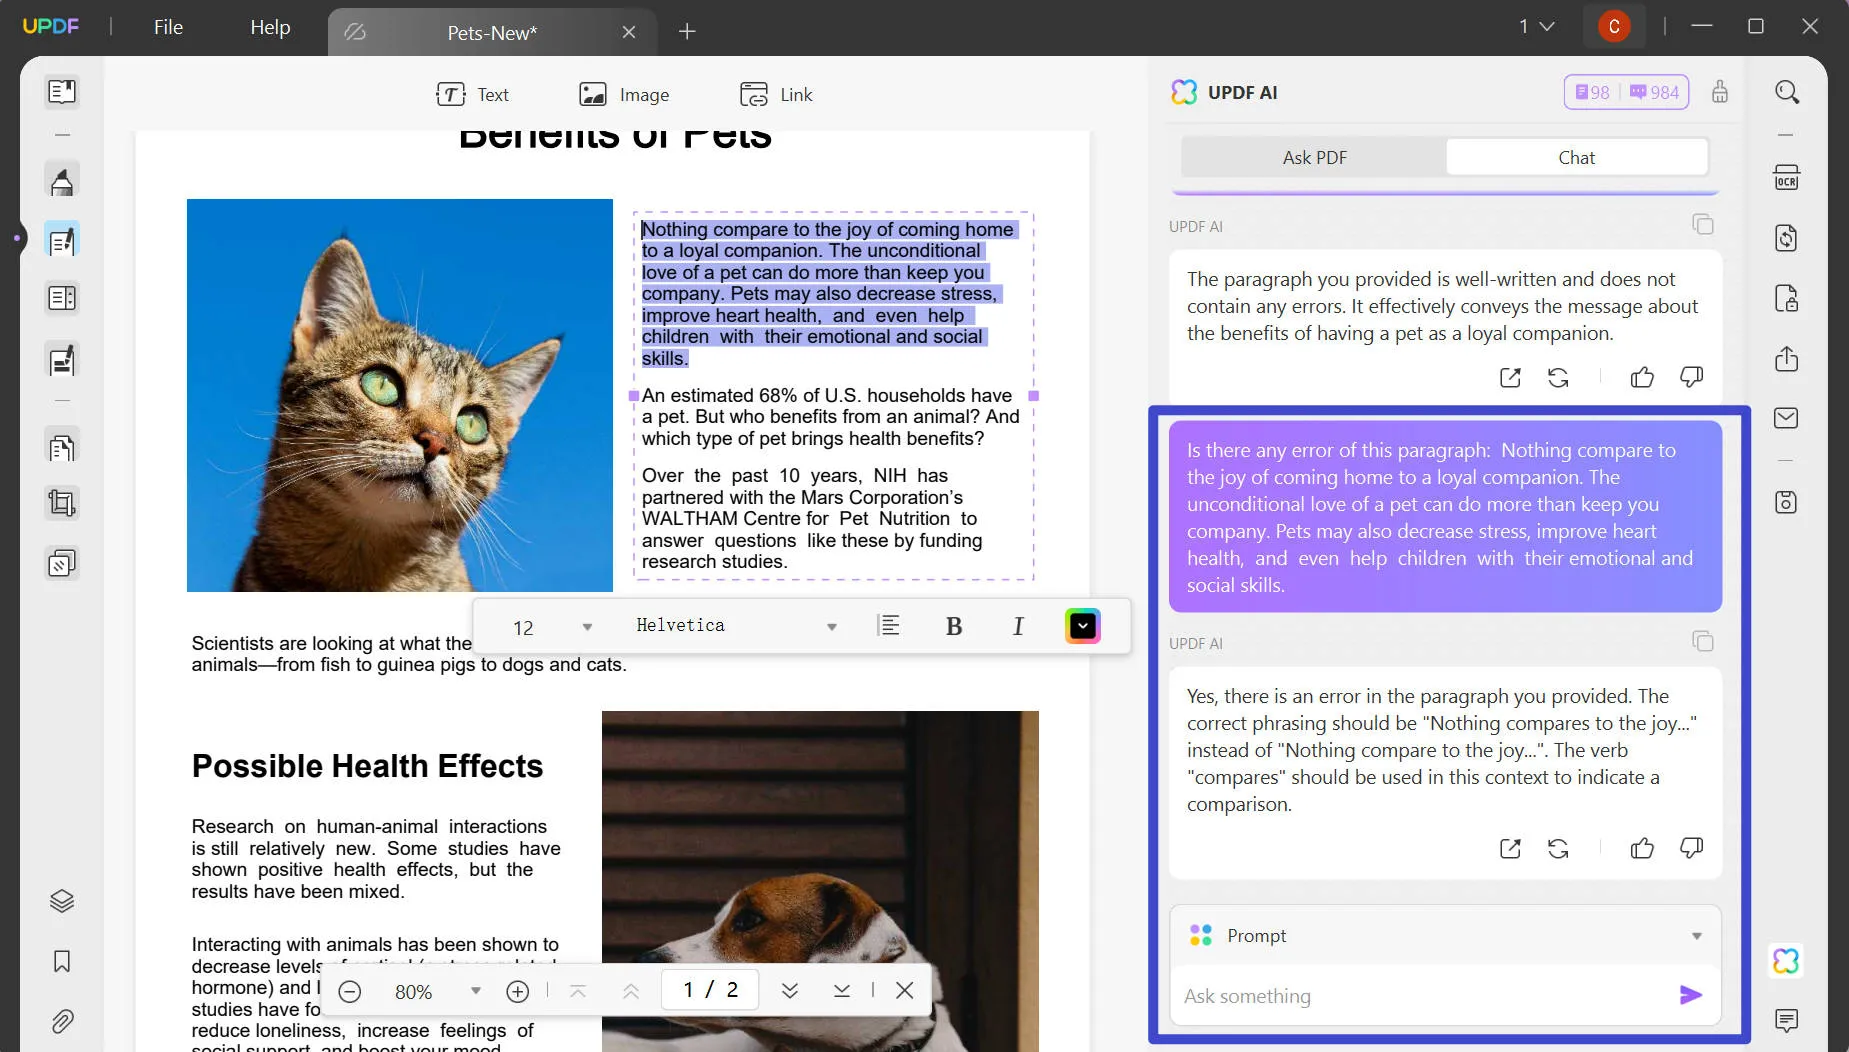The width and height of the screenshot is (1849, 1052).
Task: Send file by email icon
Action: pyautogui.click(x=1787, y=418)
